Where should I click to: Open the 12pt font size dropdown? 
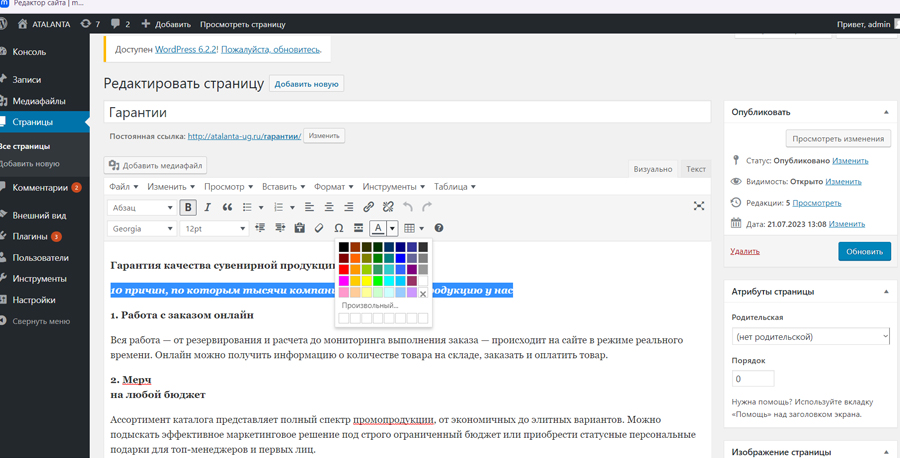point(214,228)
